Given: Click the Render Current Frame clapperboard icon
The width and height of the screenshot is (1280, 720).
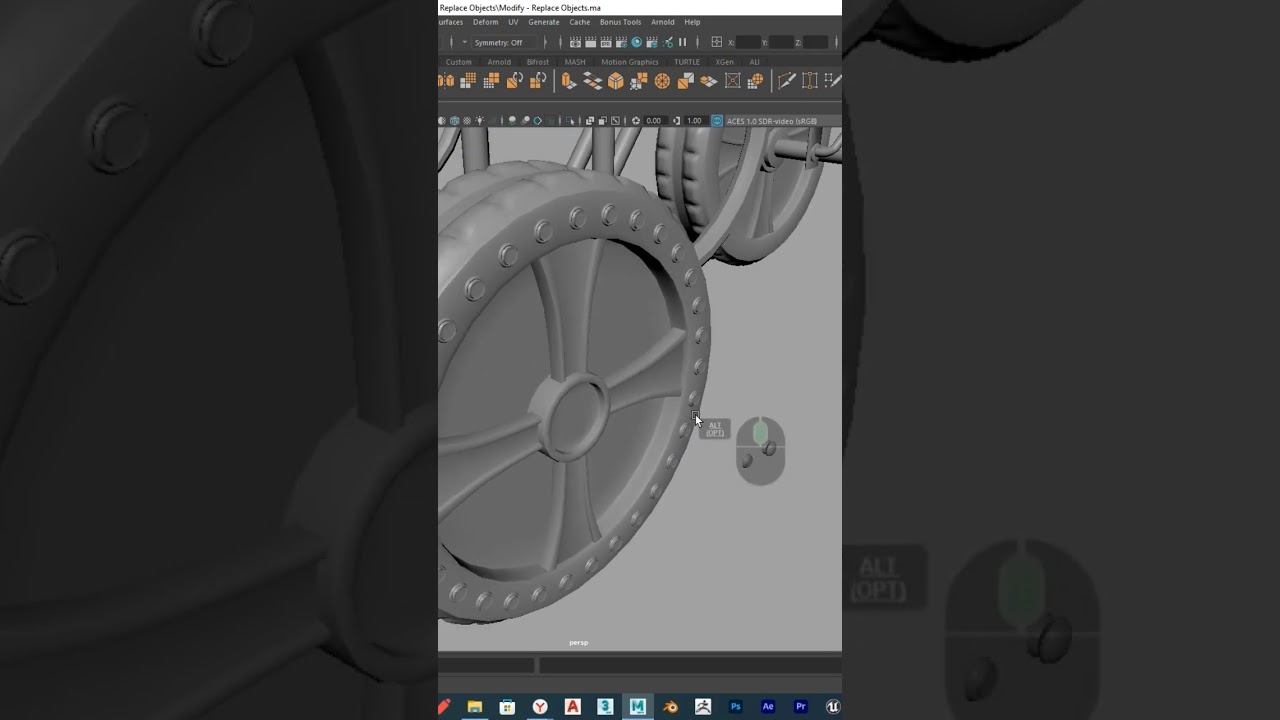Looking at the screenshot, I should 590,42.
